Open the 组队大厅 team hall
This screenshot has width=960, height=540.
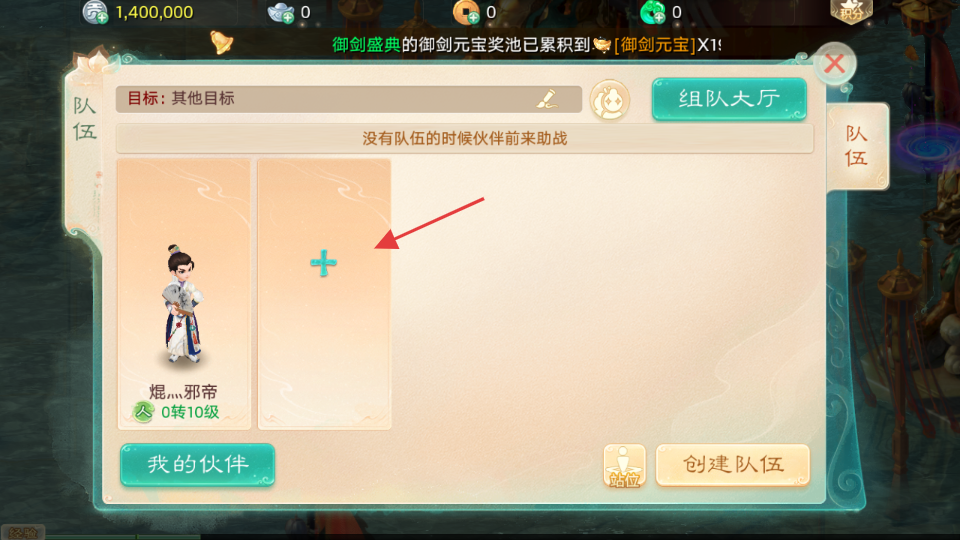[729, 99]
